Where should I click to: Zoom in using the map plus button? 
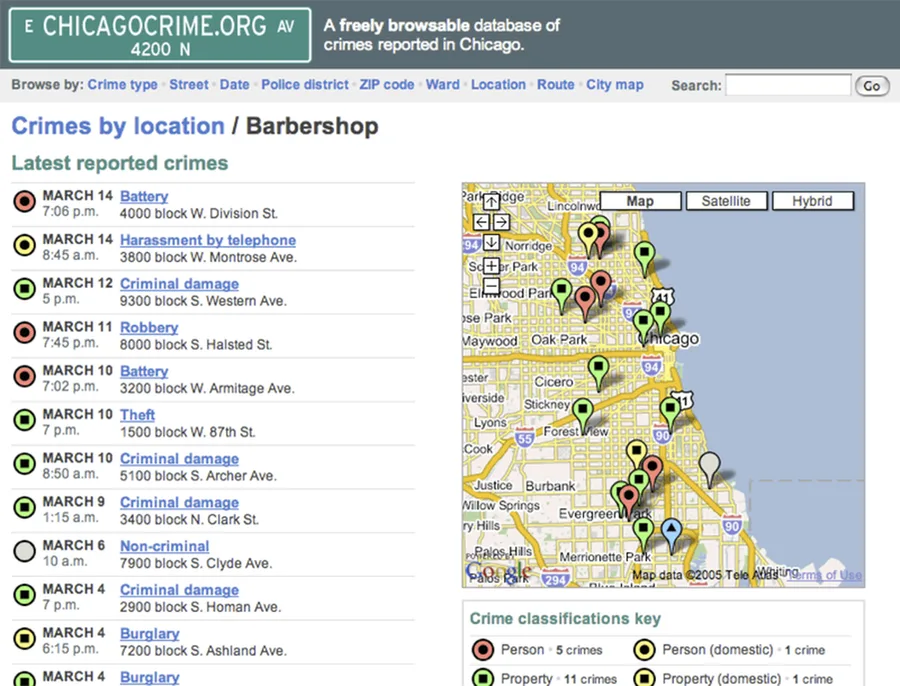pyautogui.click(x=491, y=265)
